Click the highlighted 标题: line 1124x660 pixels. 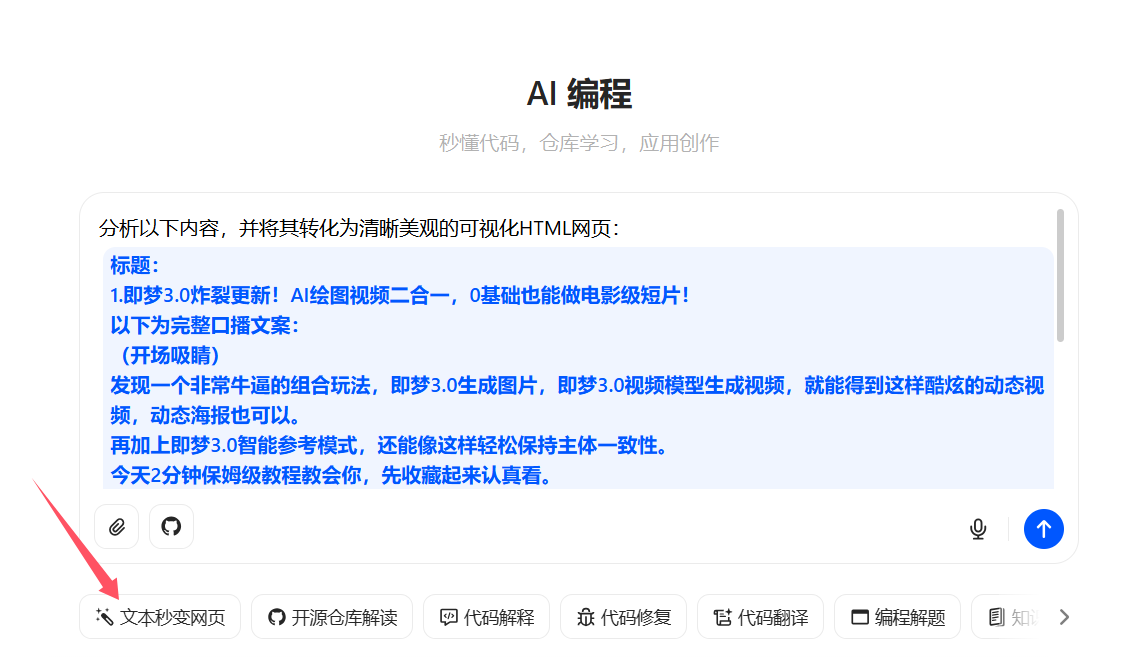135,265
